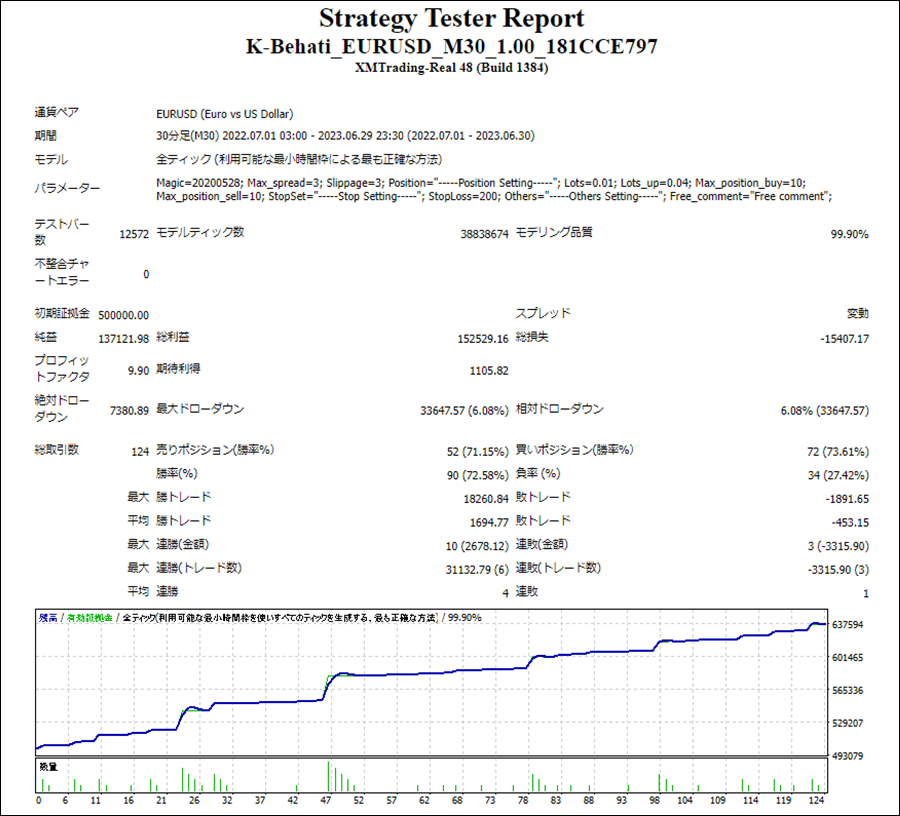Click the bar count value 12572
Viewport: 900px width, 816px height.
click(x=134, y=234)
